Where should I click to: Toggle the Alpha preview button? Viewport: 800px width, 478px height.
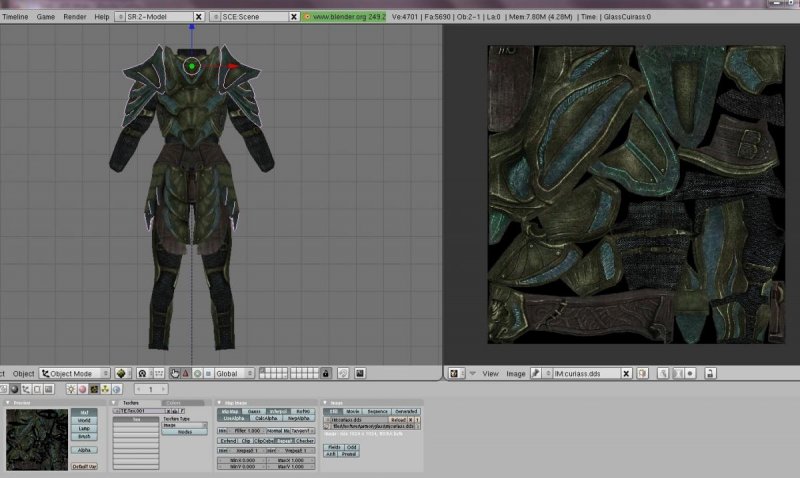[84, 450]
